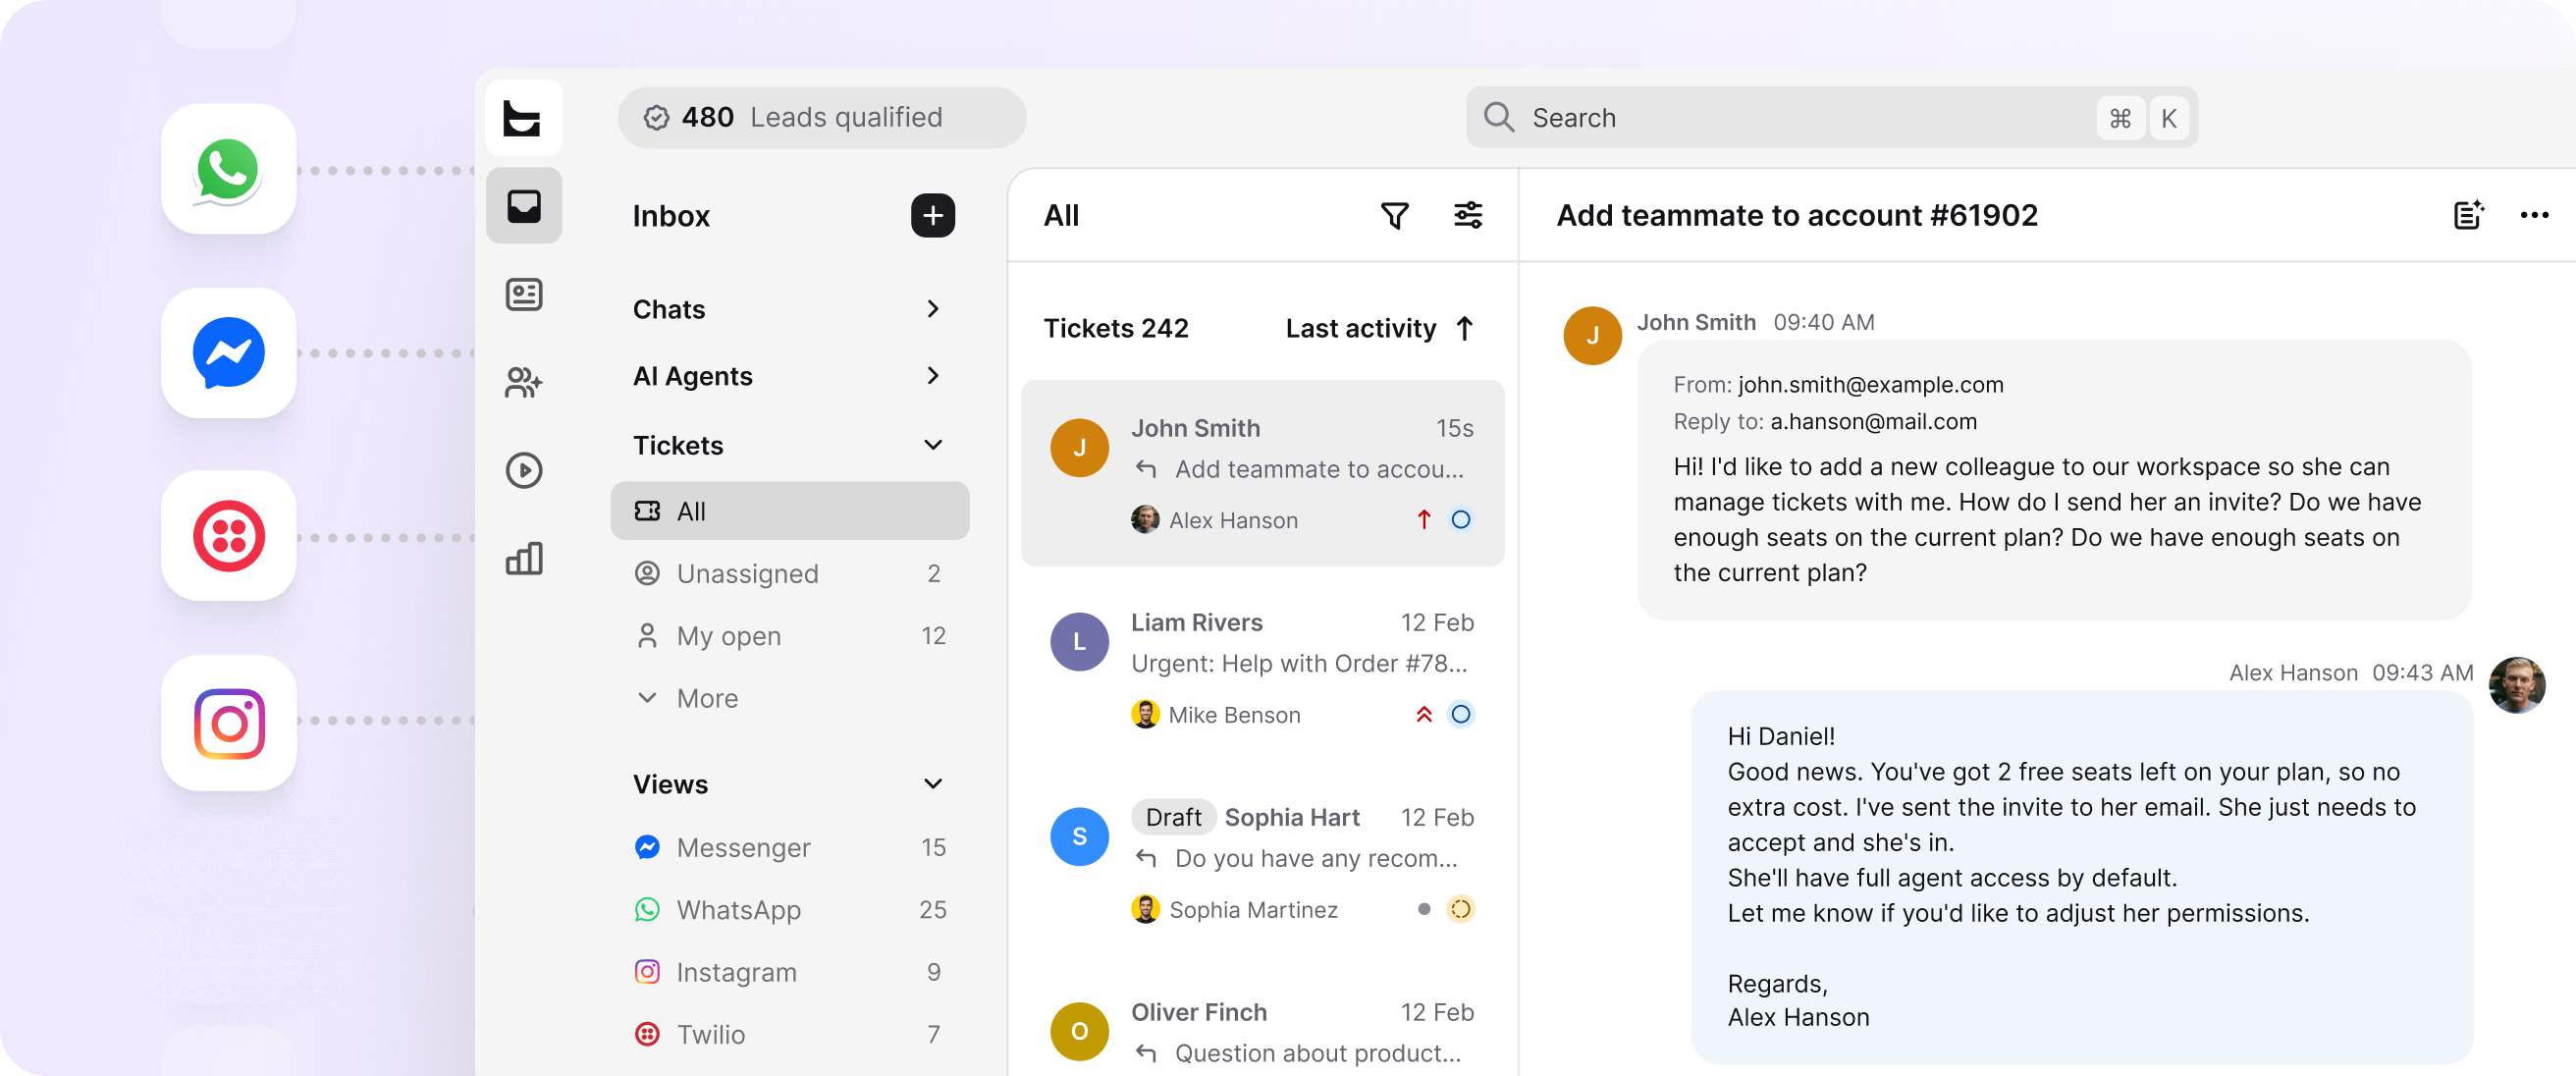Click Alex Hanson's avatar in the conversation
This screenshot has width=2576, height=1076.
coord(2516,685)
